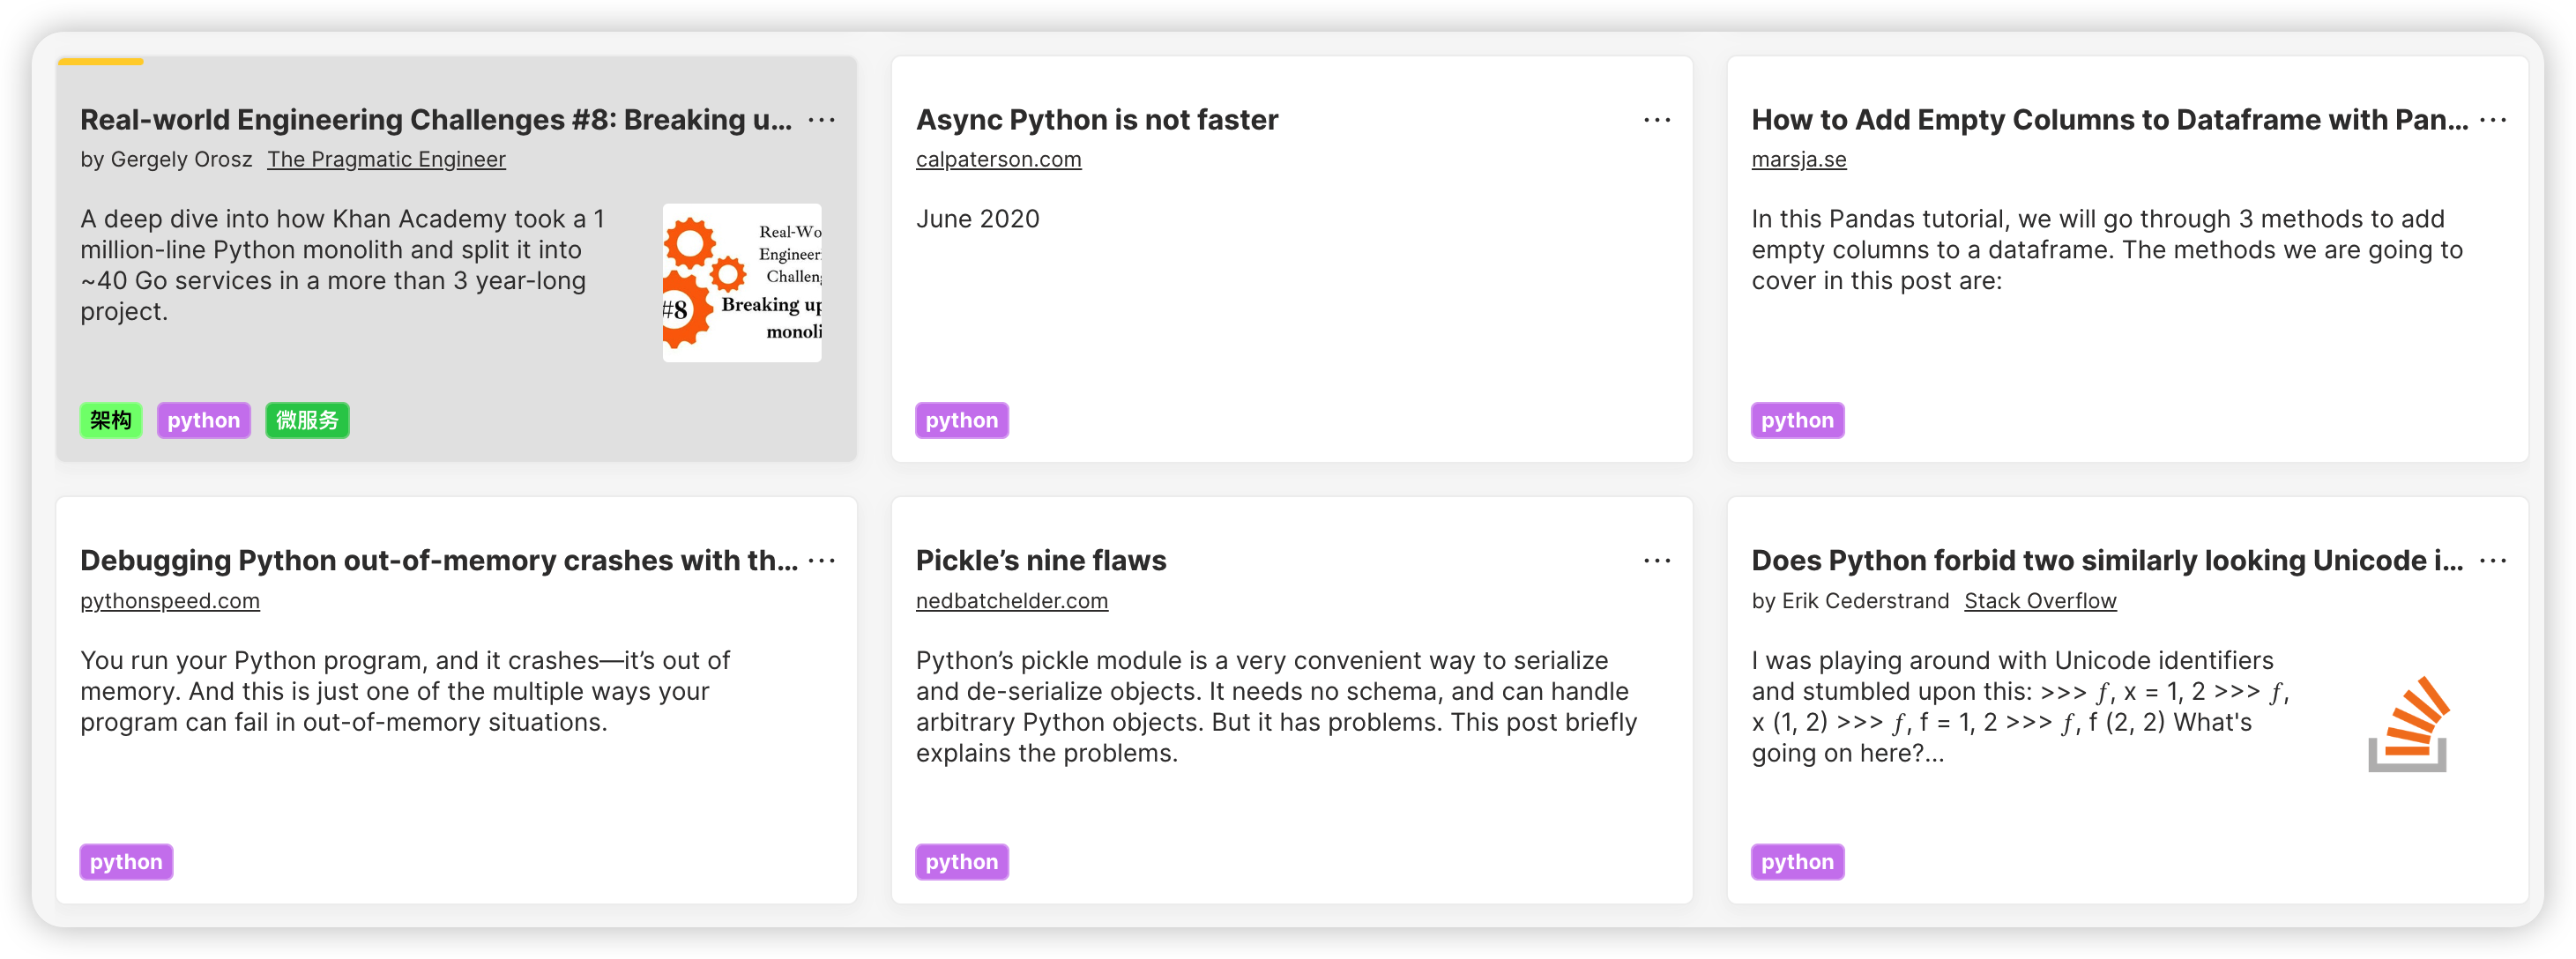Viewport: 2576px width, 959px height.
Task: Open more options for Pickle's nine flaws card
Action: tap(1656, 561)
